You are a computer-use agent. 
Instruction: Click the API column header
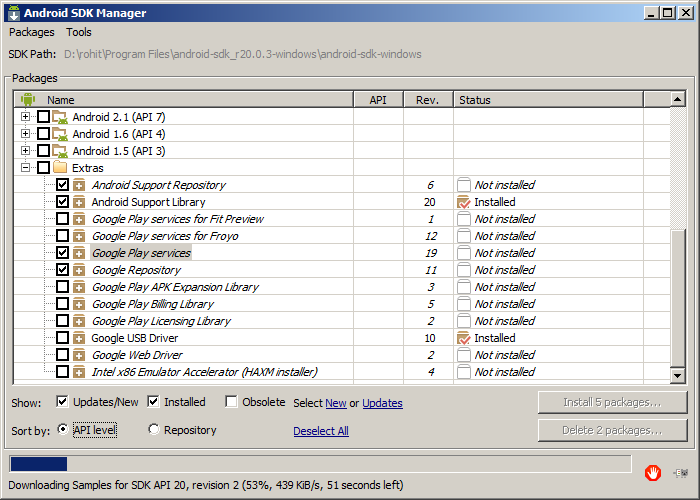pyautogui.click(x=378, y=100)
